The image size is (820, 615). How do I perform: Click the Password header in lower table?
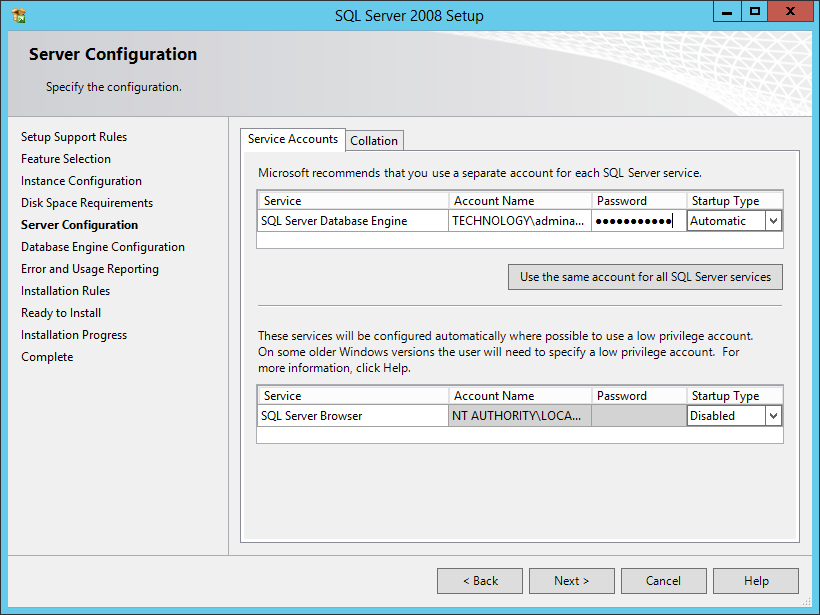pyautogui.click(x=639, y=396)
